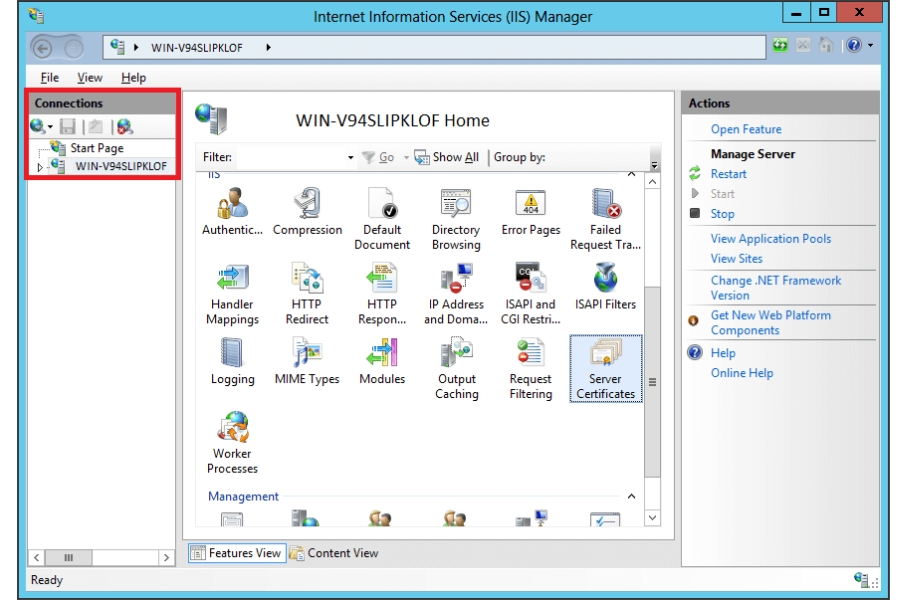
Task: Open the File menu
Action: (49, 78)
